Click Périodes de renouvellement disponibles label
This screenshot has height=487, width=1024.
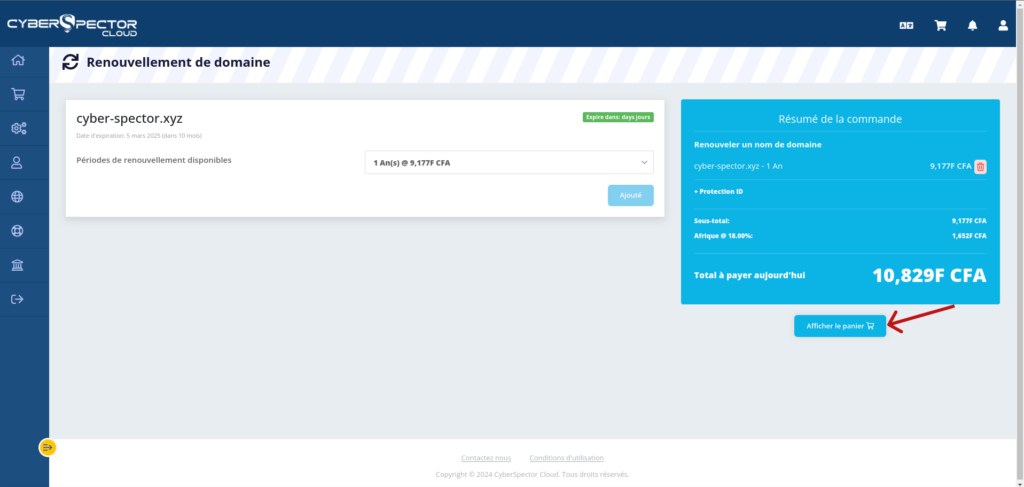[x=153, y=160]
